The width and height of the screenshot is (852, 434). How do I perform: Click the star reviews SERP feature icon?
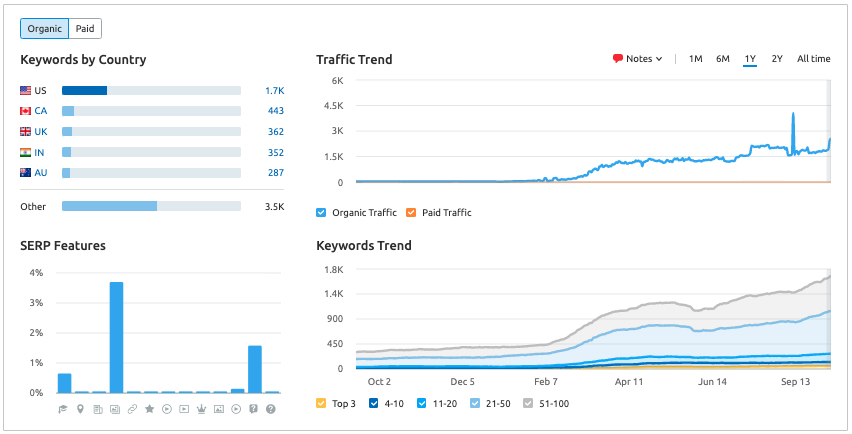150,409
